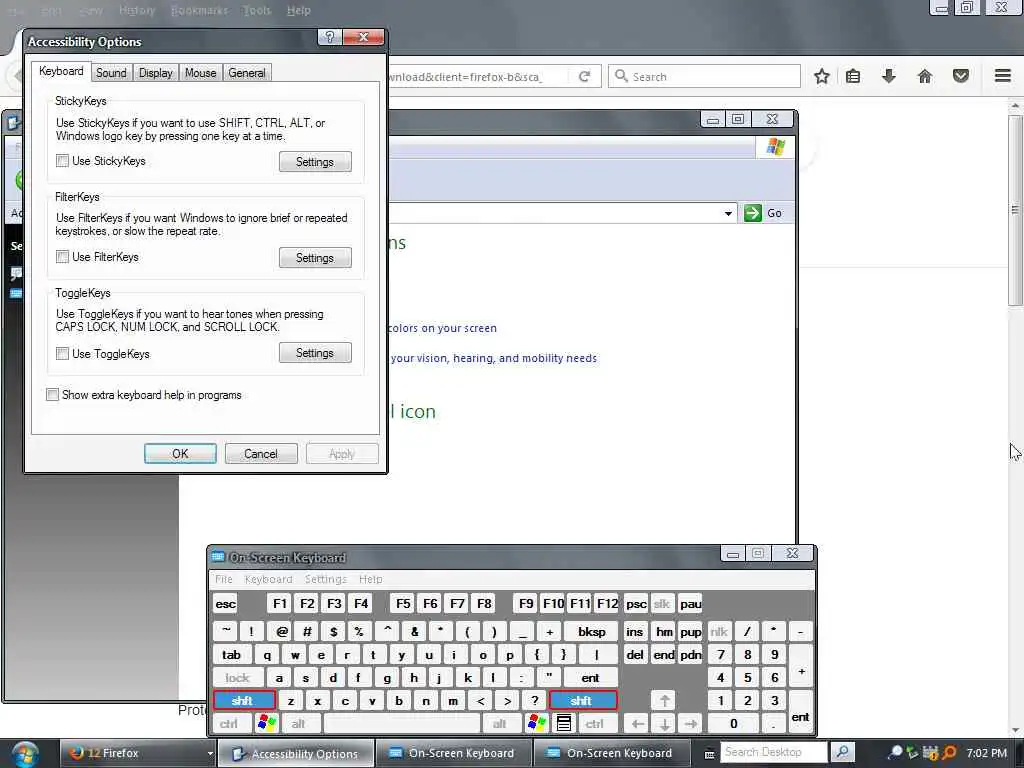Expand the address dropdown next to Go
Viewport: 1024px width, 768px height.
728,214
